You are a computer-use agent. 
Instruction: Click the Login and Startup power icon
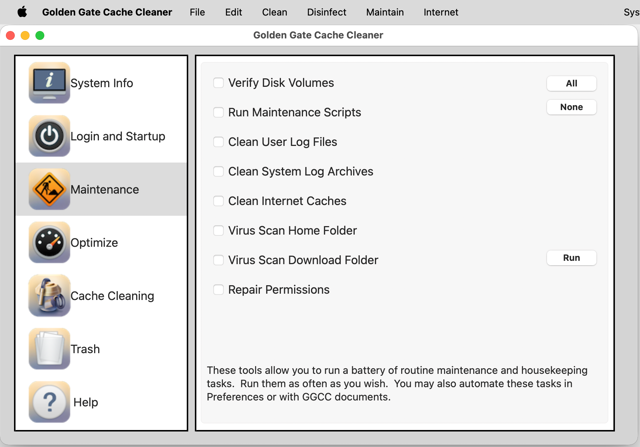49,136
